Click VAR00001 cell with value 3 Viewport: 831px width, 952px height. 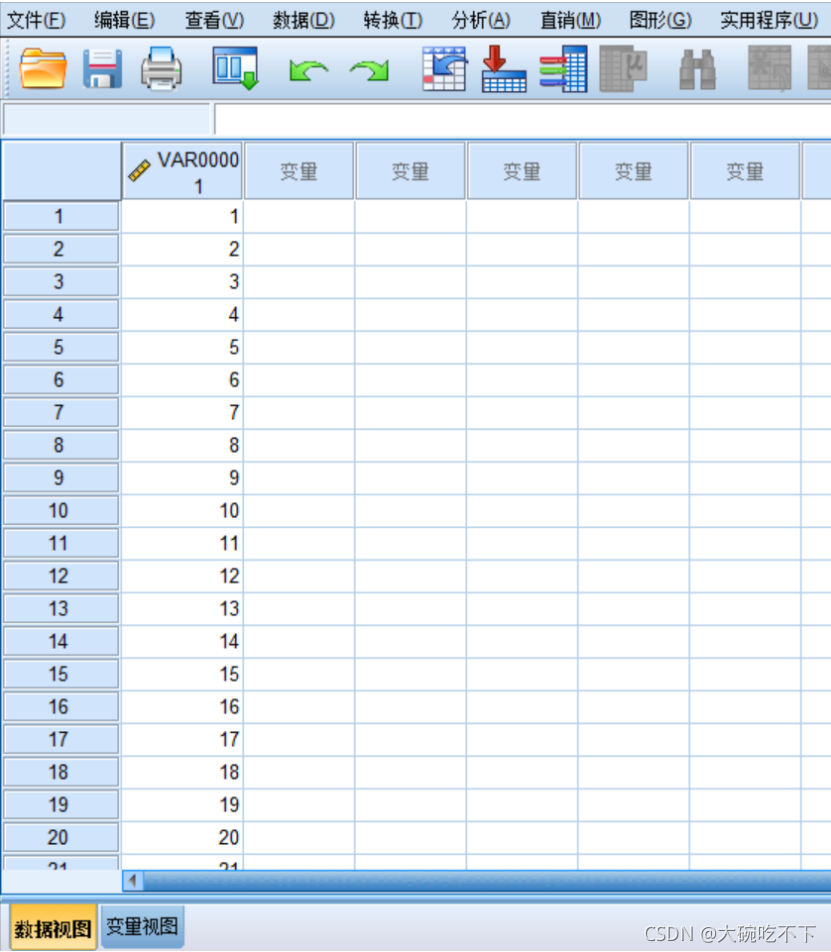(x=182, y=282)
